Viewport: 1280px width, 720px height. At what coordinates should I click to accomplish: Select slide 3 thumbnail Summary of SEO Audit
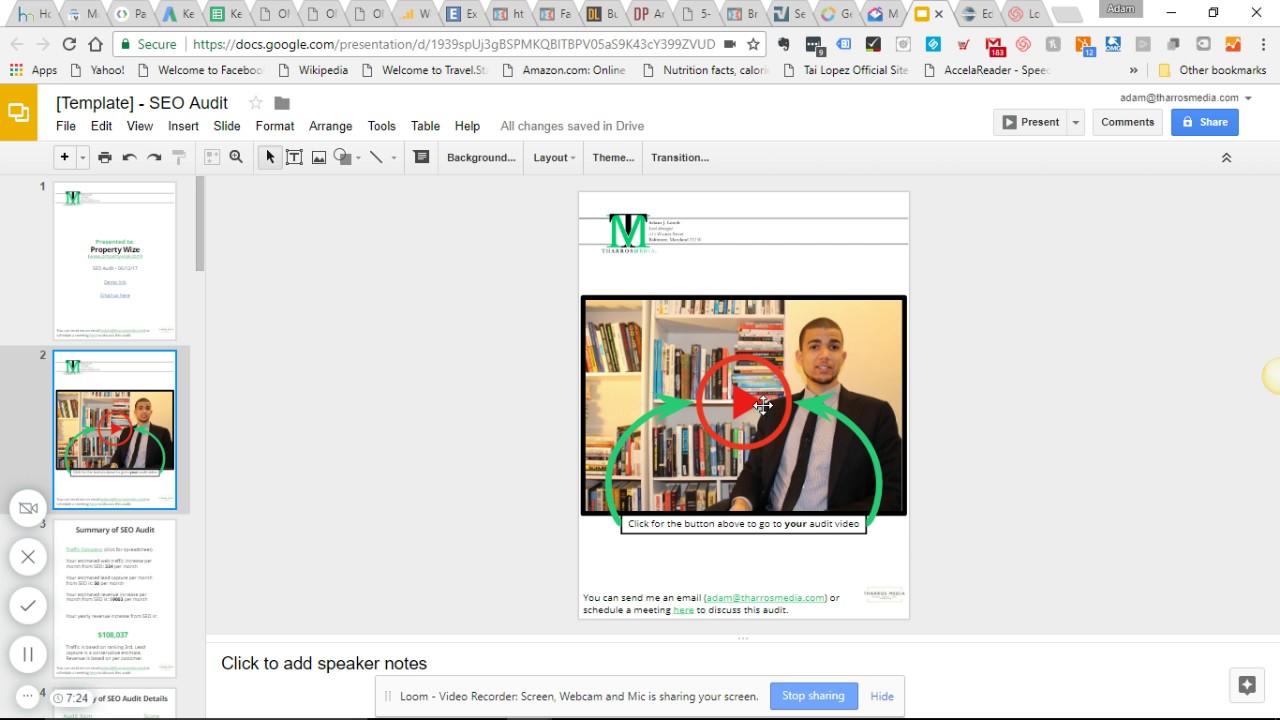(x=115, y=598)
